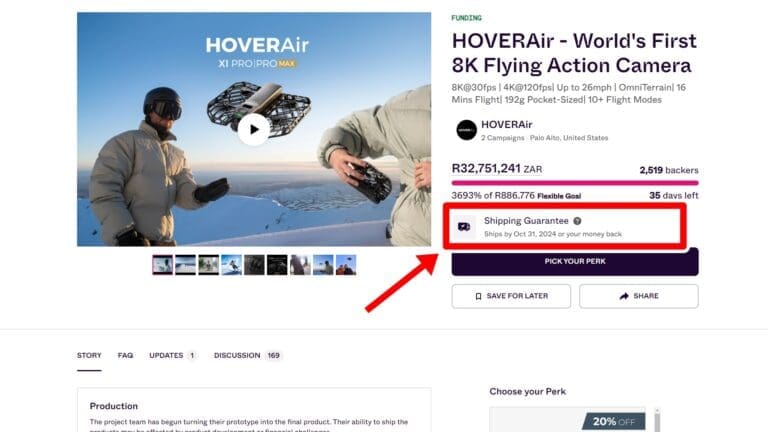
Task: Click the share arrow icon
Action: [x=624, y=296]
